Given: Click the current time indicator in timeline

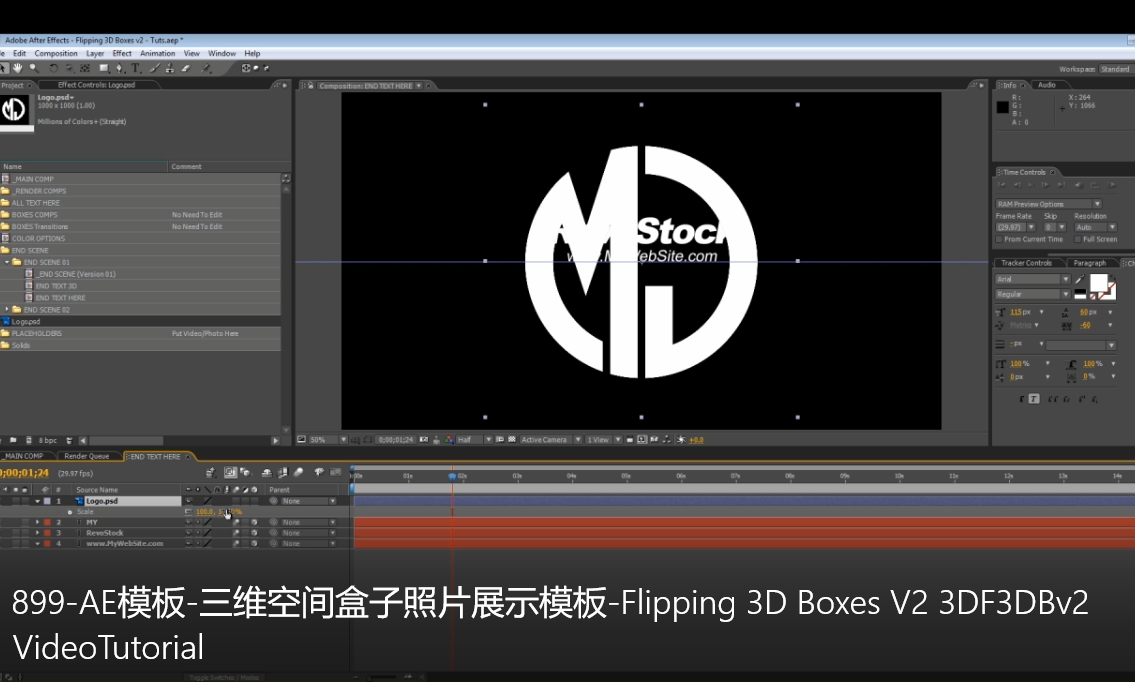Looking at the screenshot, I should [x=452, y=476].
